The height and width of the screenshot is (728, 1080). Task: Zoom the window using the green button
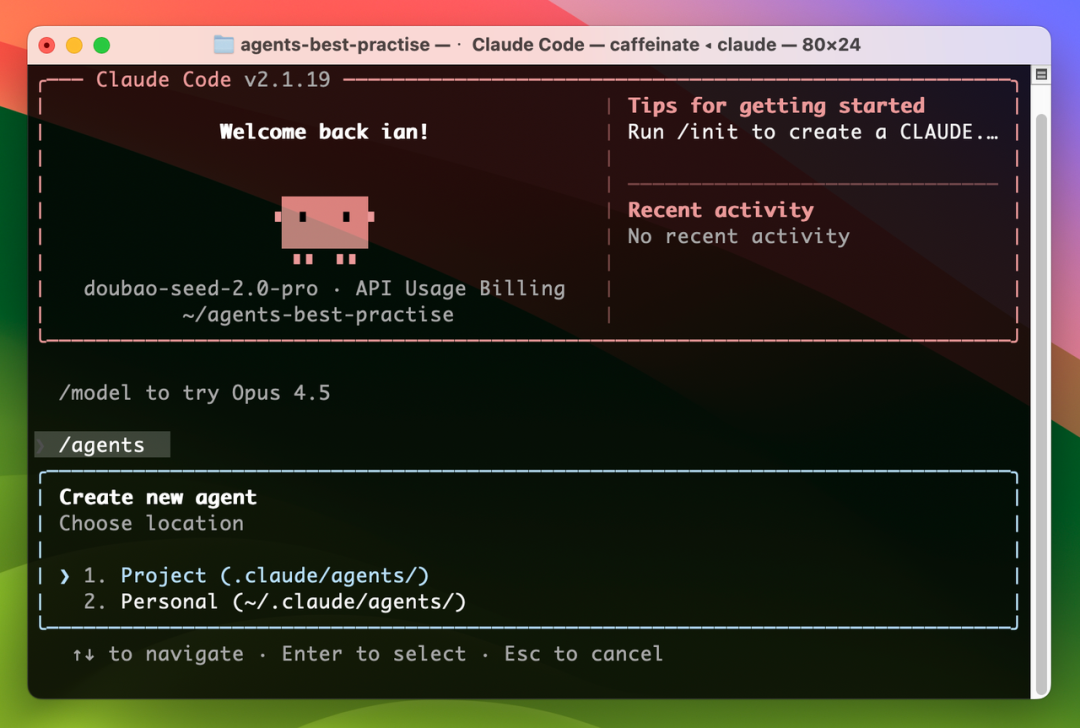pos(101,45)
